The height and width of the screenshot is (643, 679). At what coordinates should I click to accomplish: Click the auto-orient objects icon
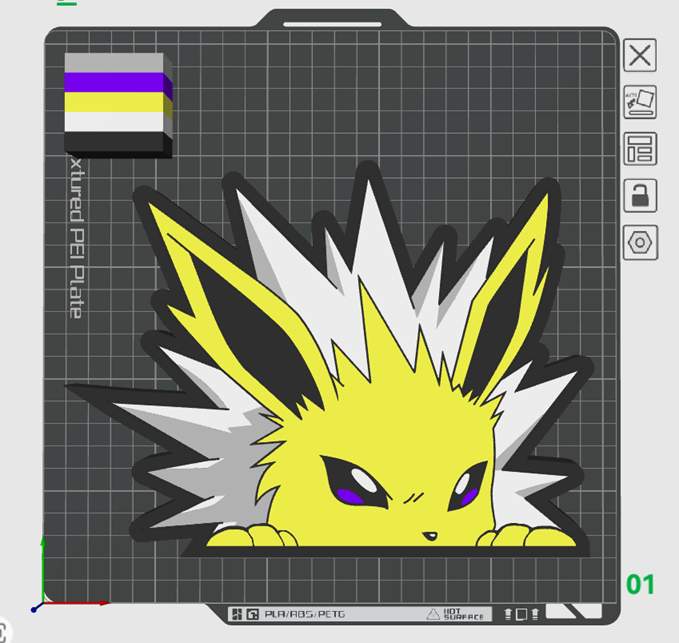[640, 101]
